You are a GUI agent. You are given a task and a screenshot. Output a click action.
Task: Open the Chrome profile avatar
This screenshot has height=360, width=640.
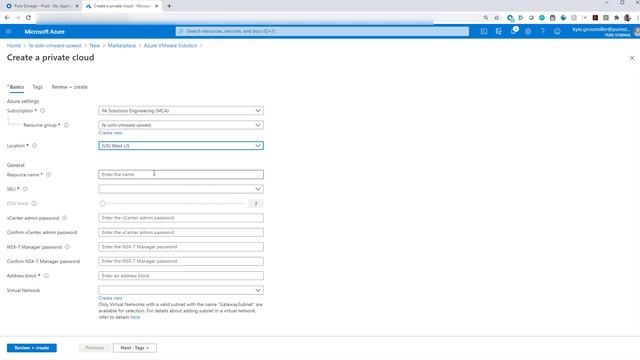click(627, 18)
